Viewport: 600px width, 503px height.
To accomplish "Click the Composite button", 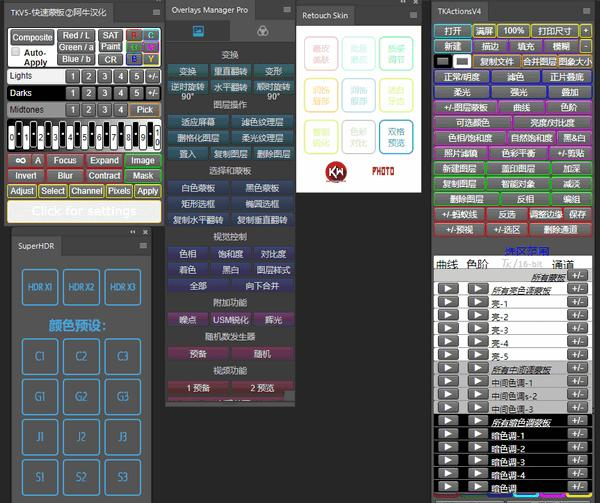I will click(x=32, y=36).
